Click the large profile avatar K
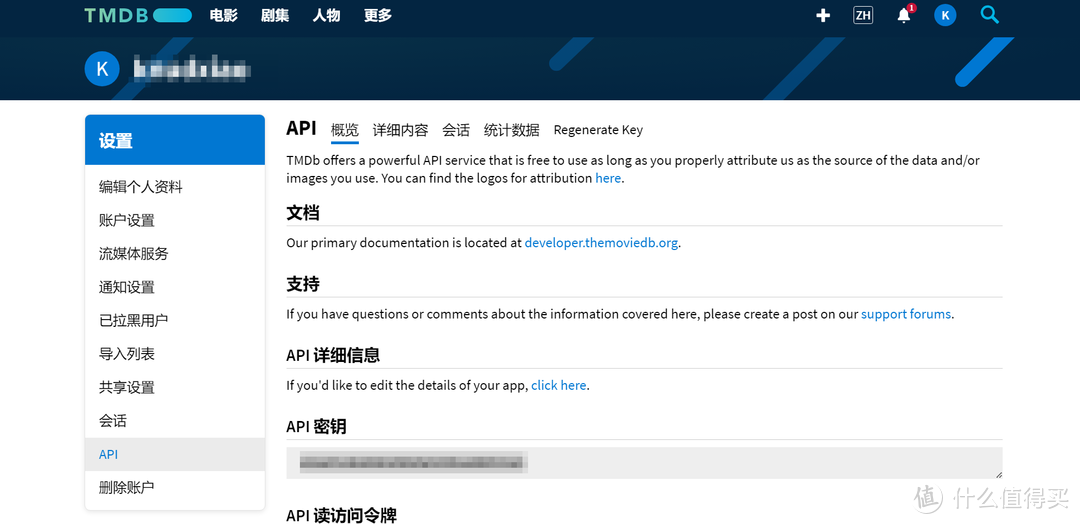The height and width of the screenshot is (524, 1080). (x=102, y=69)
